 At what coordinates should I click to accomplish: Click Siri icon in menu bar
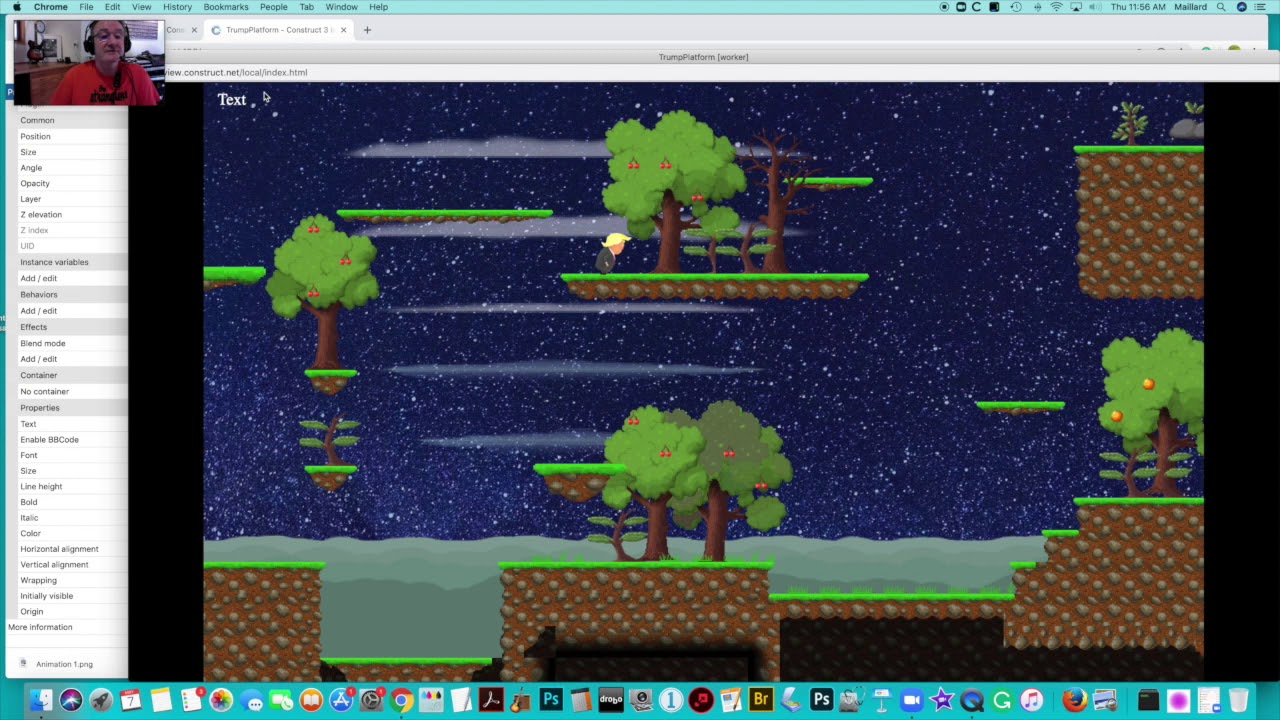tap(1242, 7)
